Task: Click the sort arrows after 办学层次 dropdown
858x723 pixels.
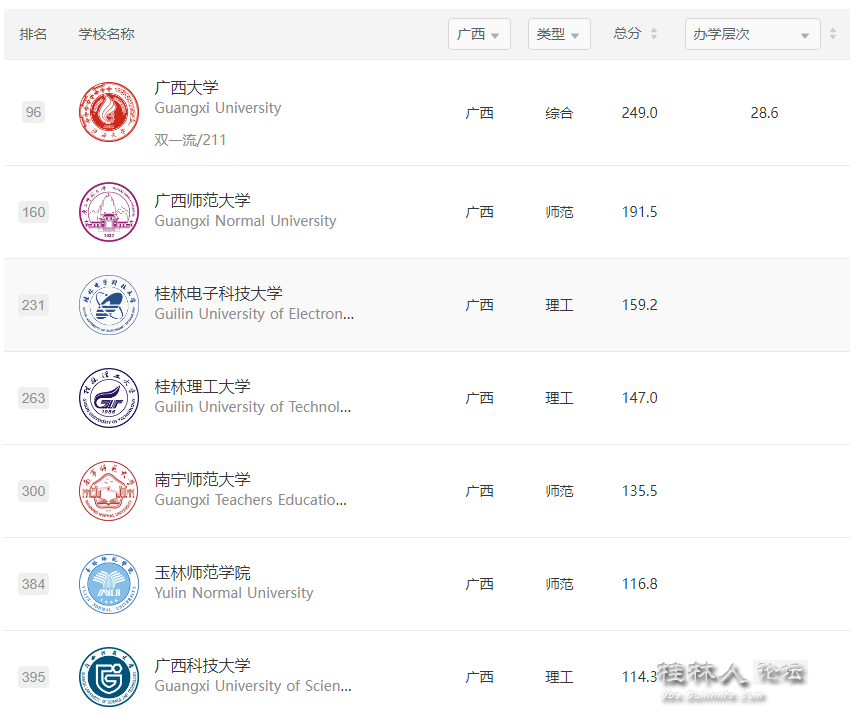Action: [833, 34]
